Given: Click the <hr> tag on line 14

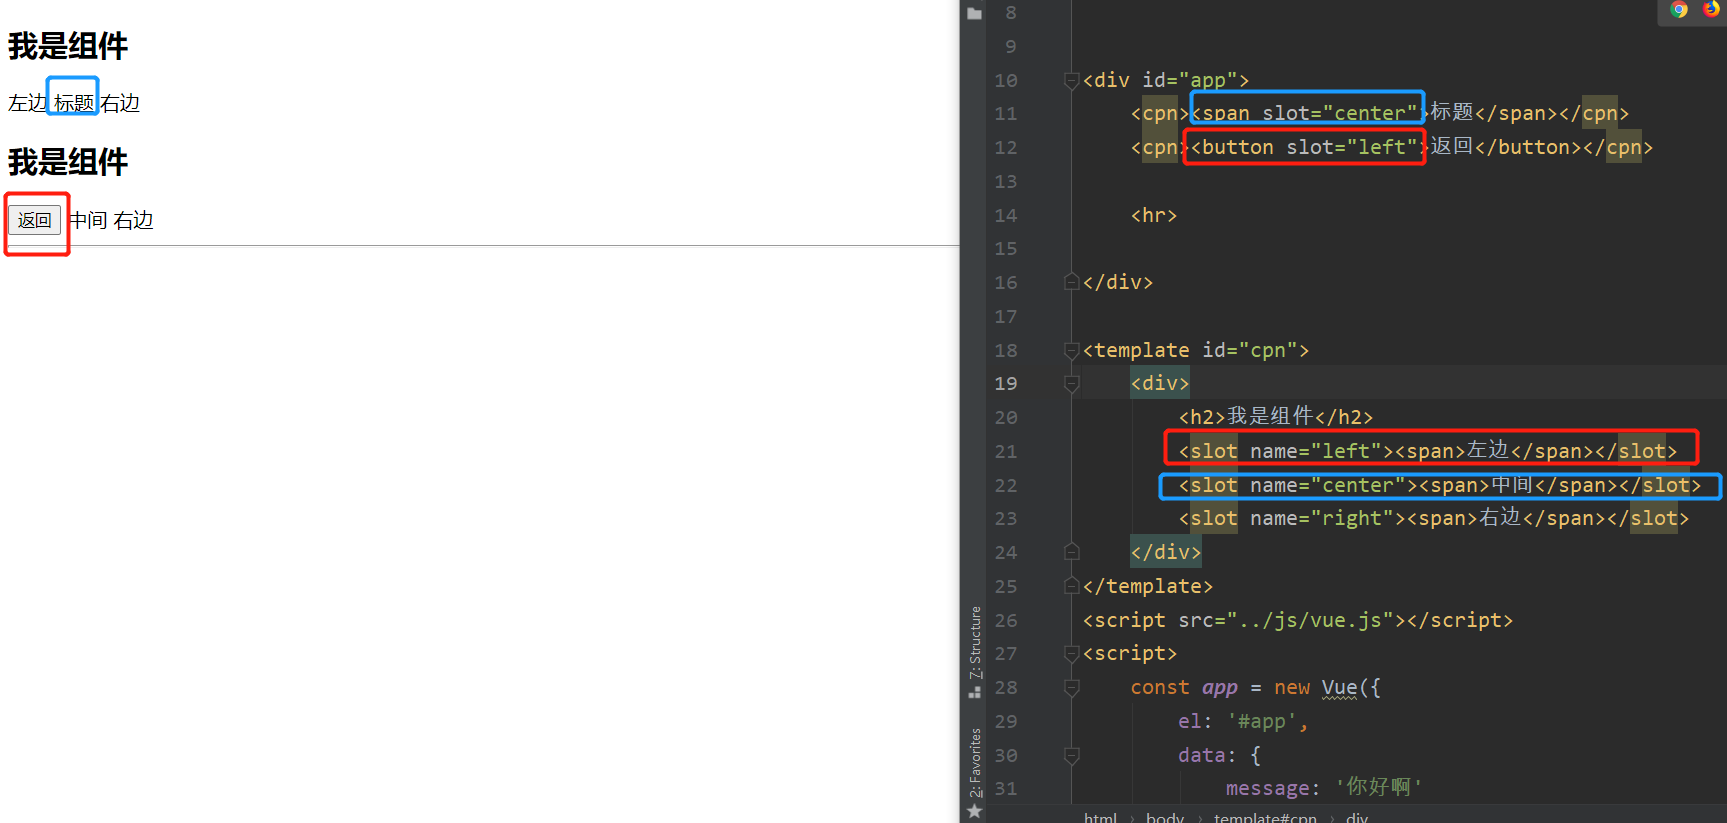Looking at the screenshot, I should coord(1154,216).
